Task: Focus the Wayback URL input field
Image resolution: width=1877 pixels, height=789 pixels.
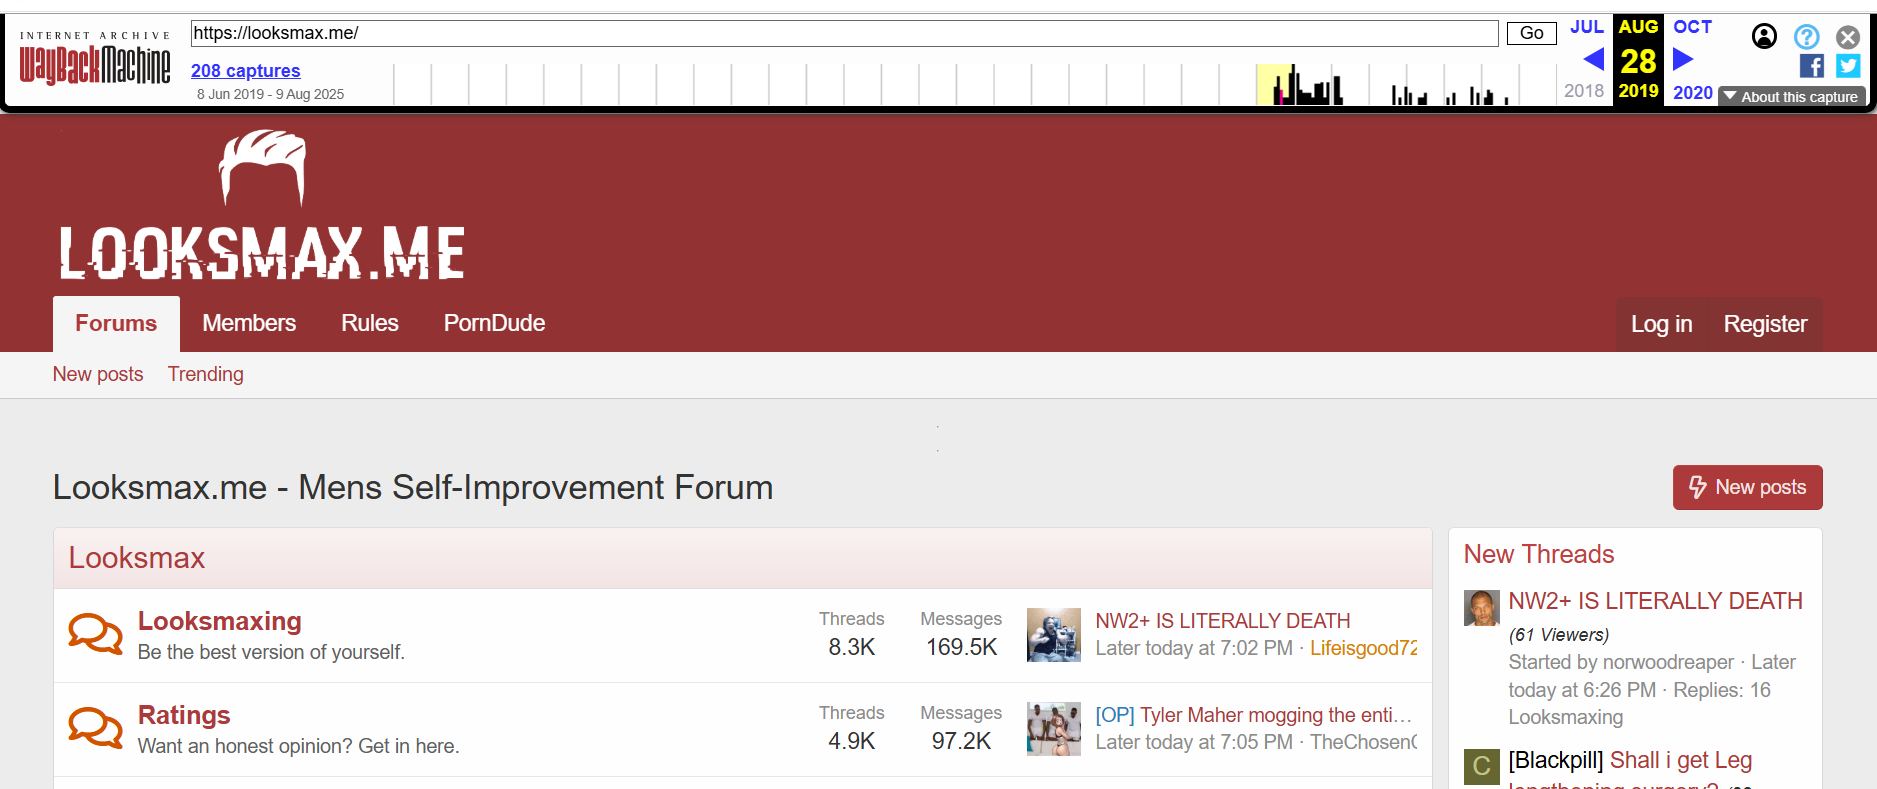Action: [x=844, y=33]
